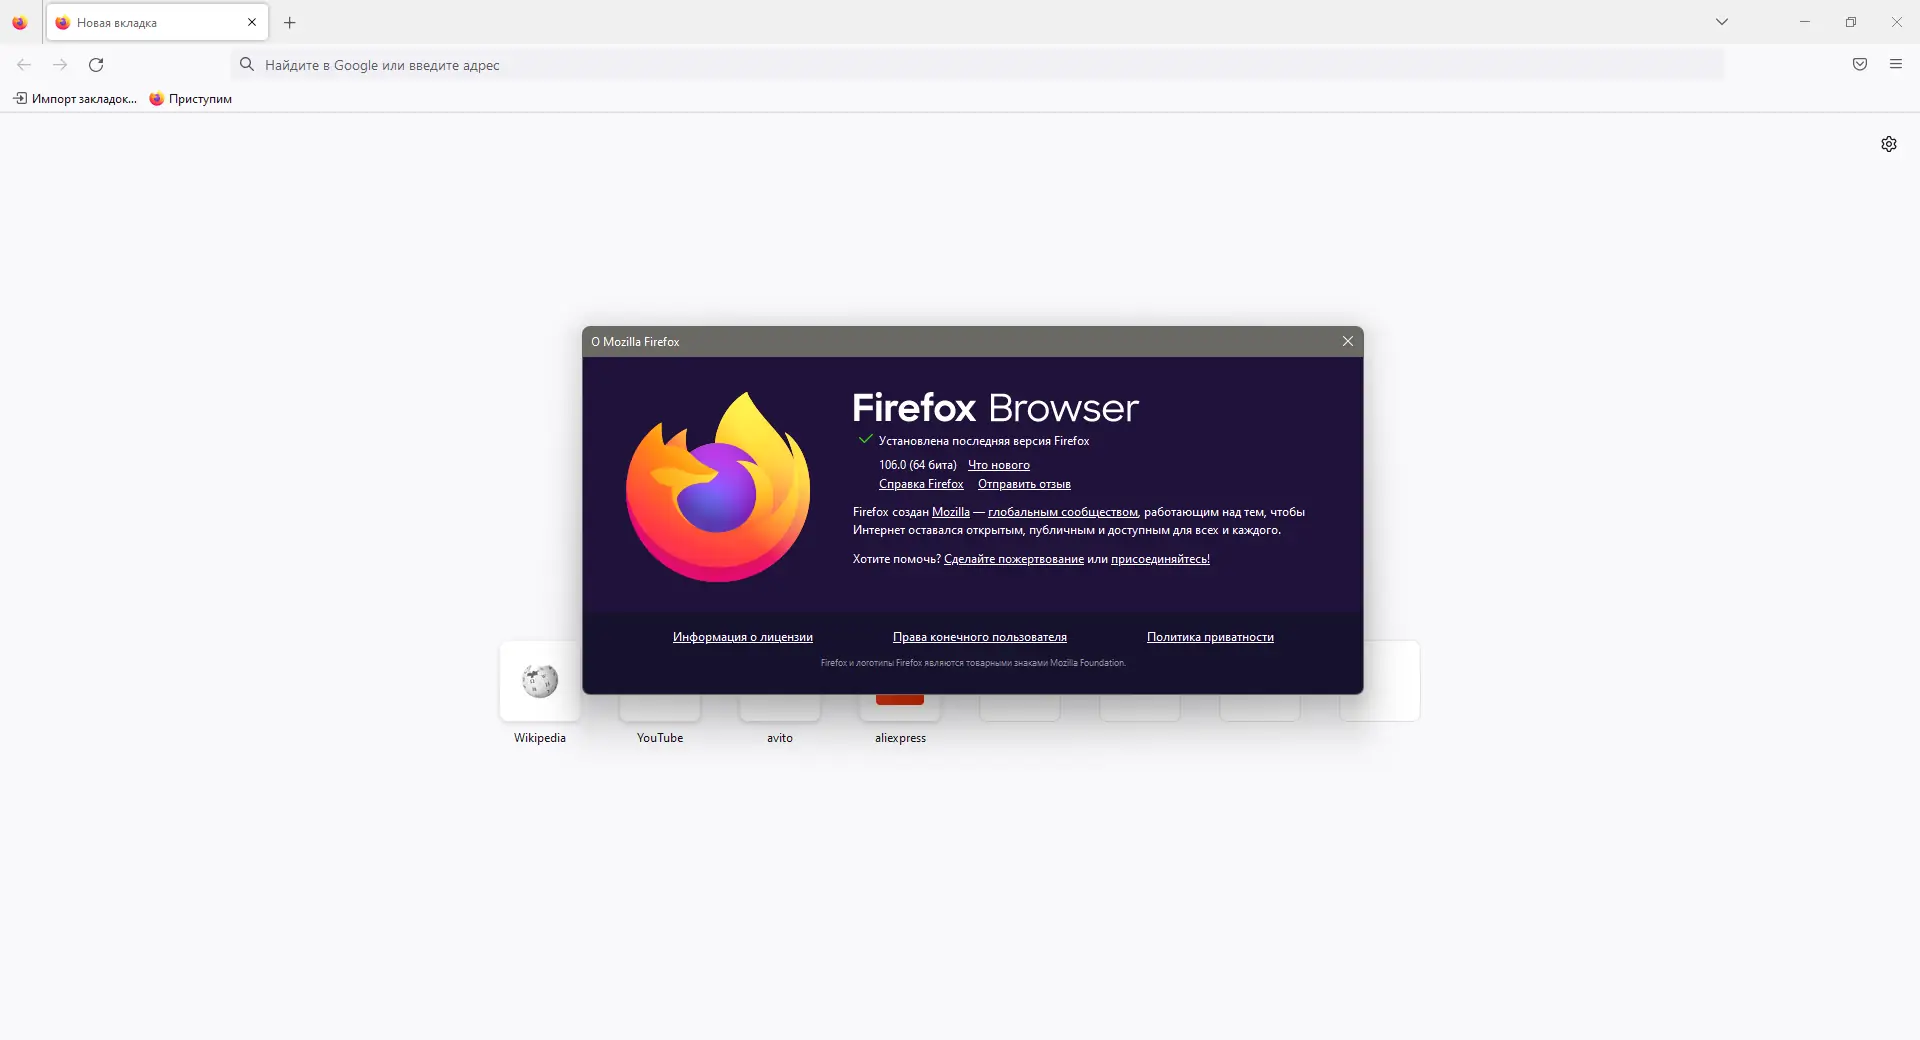Open the Справка Firefox link
Viewport: 1920px width, 1040px height.
921,484
